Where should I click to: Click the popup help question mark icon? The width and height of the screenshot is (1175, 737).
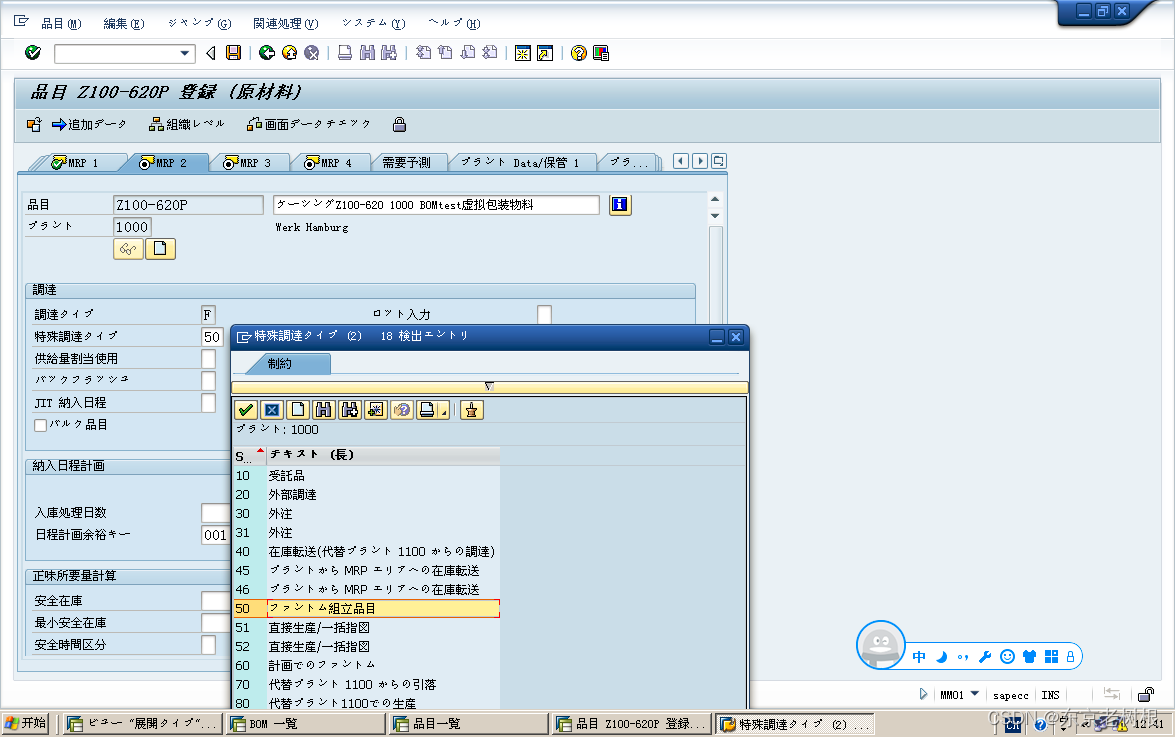pos(402,410)
